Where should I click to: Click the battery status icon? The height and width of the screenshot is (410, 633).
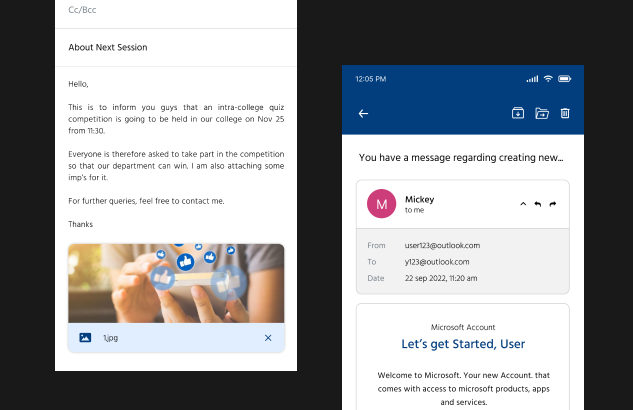(x=564, y=79)
